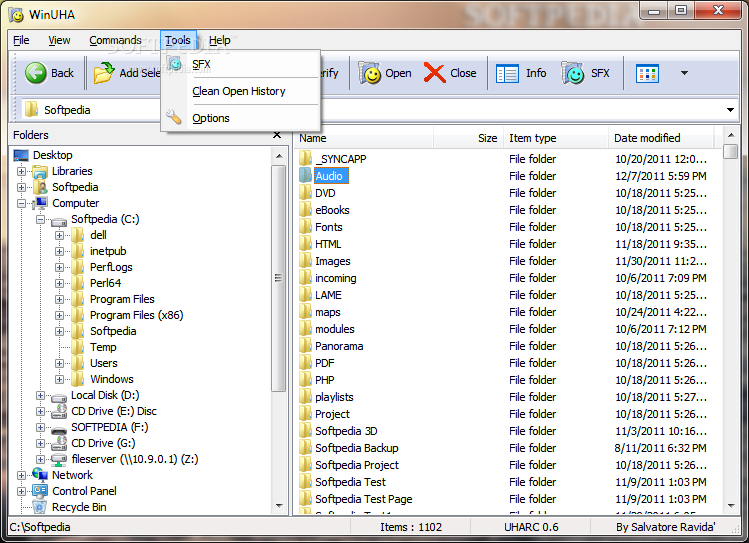Click the Open archive smiley icon
Viewport: 749px width, 543px height.
(x=369, y=73)
